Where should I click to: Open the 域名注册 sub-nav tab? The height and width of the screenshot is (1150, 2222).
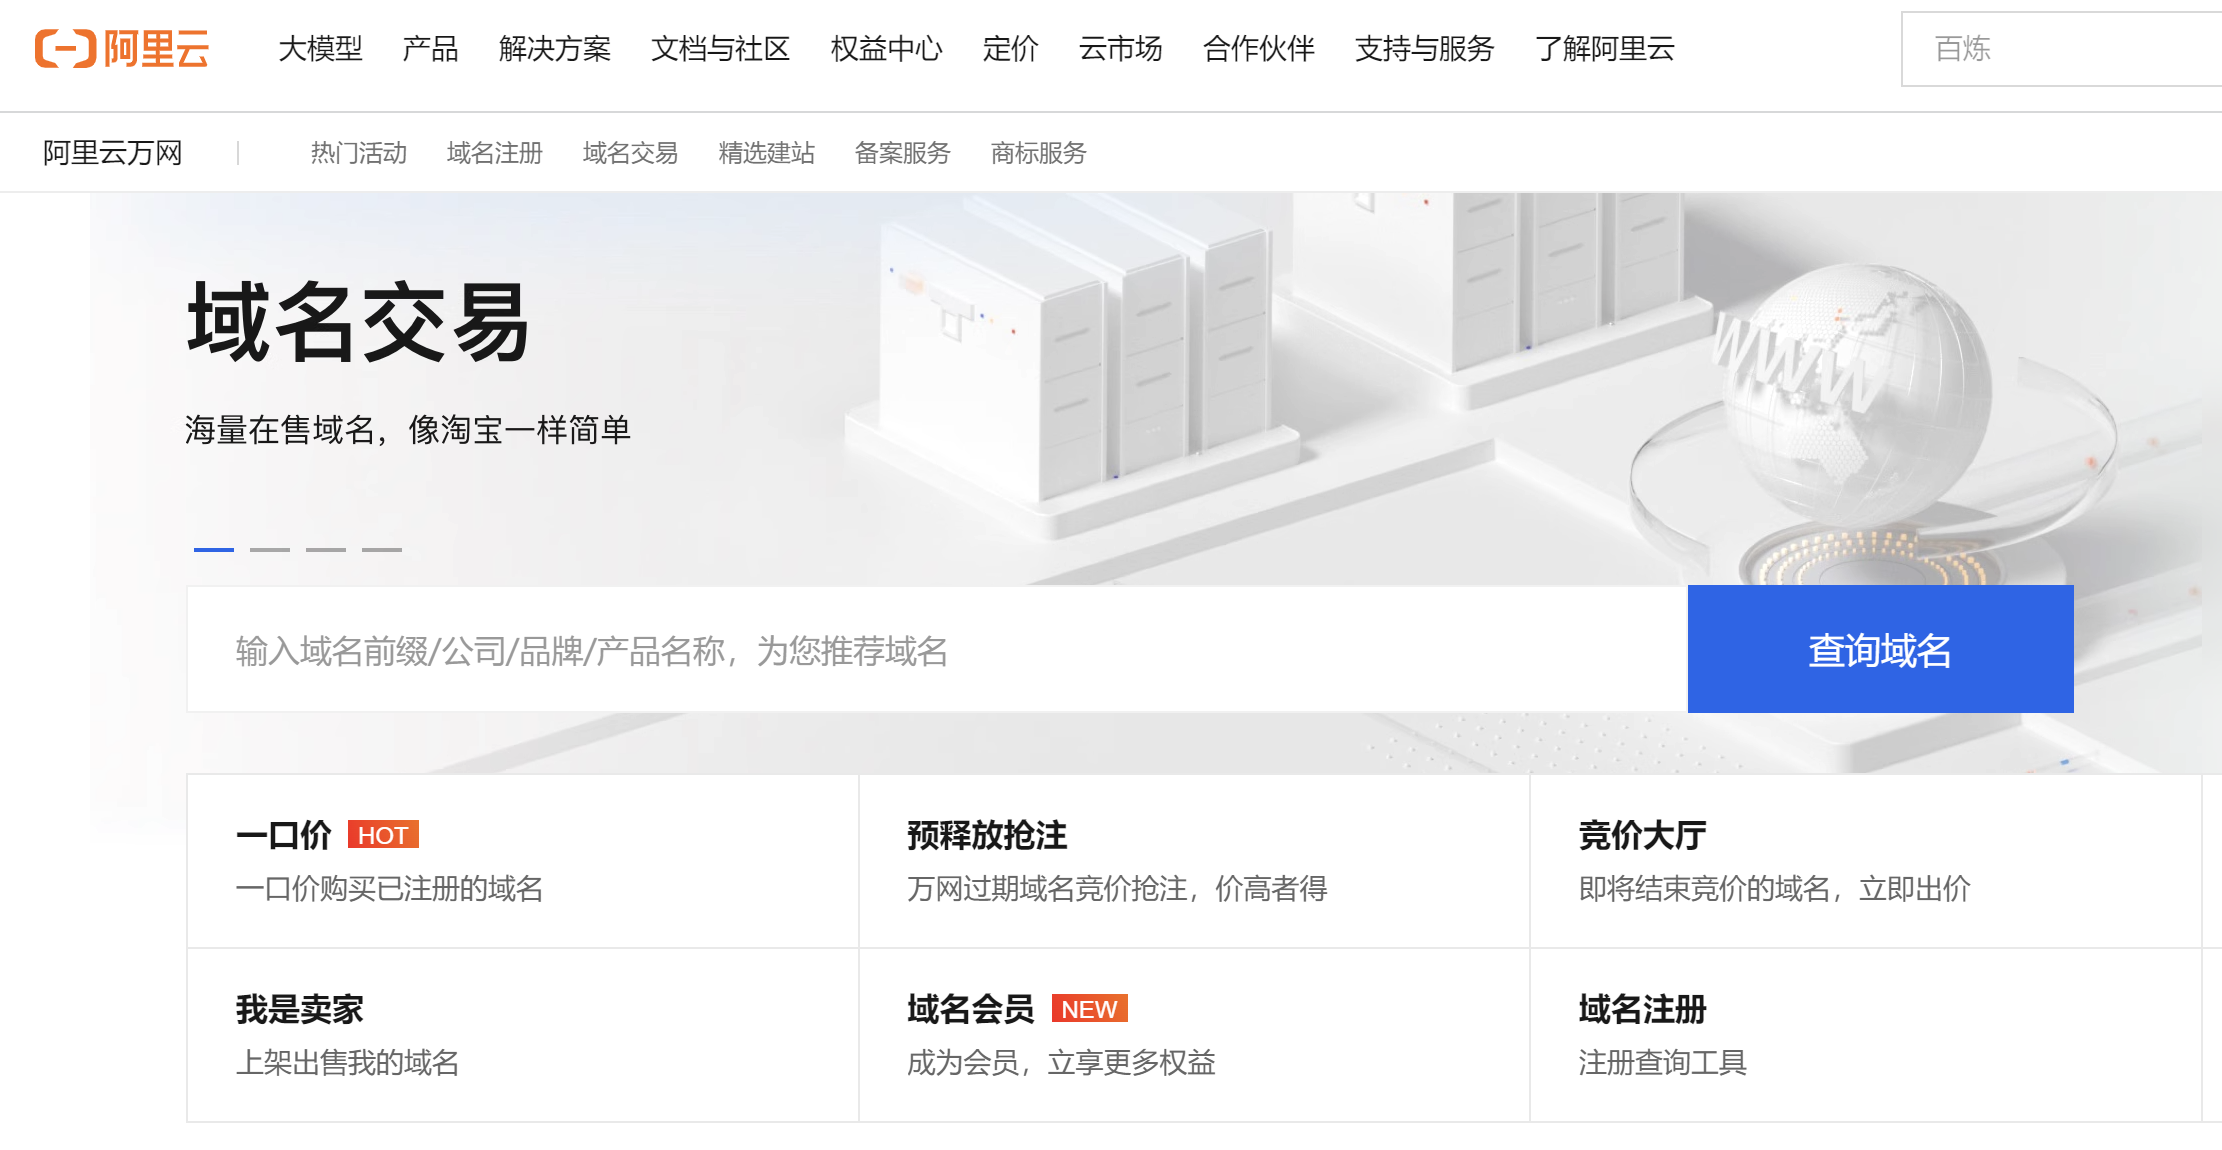click(x=495, y=153)
